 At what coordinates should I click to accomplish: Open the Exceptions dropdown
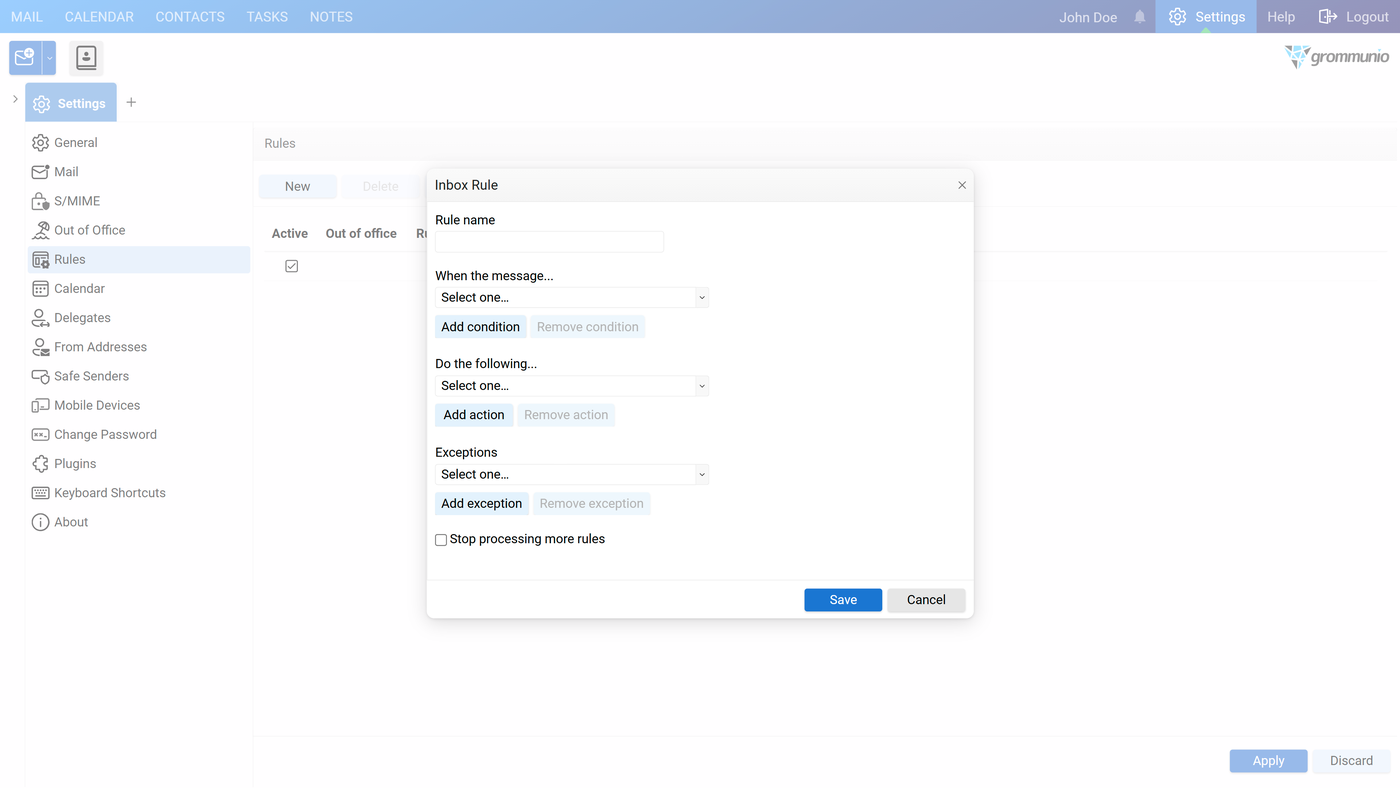point(572,474)
